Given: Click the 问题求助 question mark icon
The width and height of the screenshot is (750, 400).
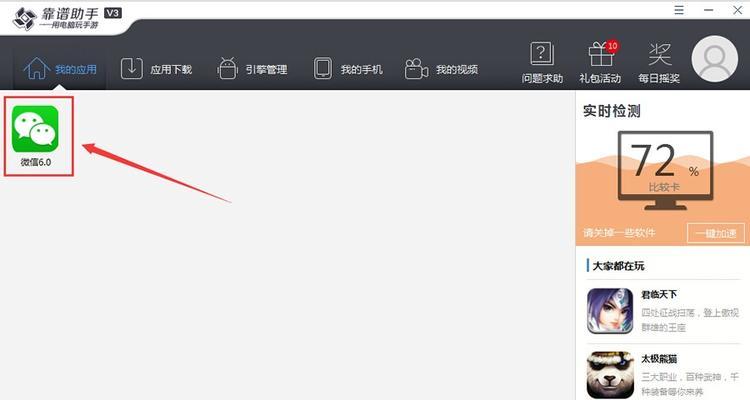Looking at the screenshot, I should pos(542,54).
